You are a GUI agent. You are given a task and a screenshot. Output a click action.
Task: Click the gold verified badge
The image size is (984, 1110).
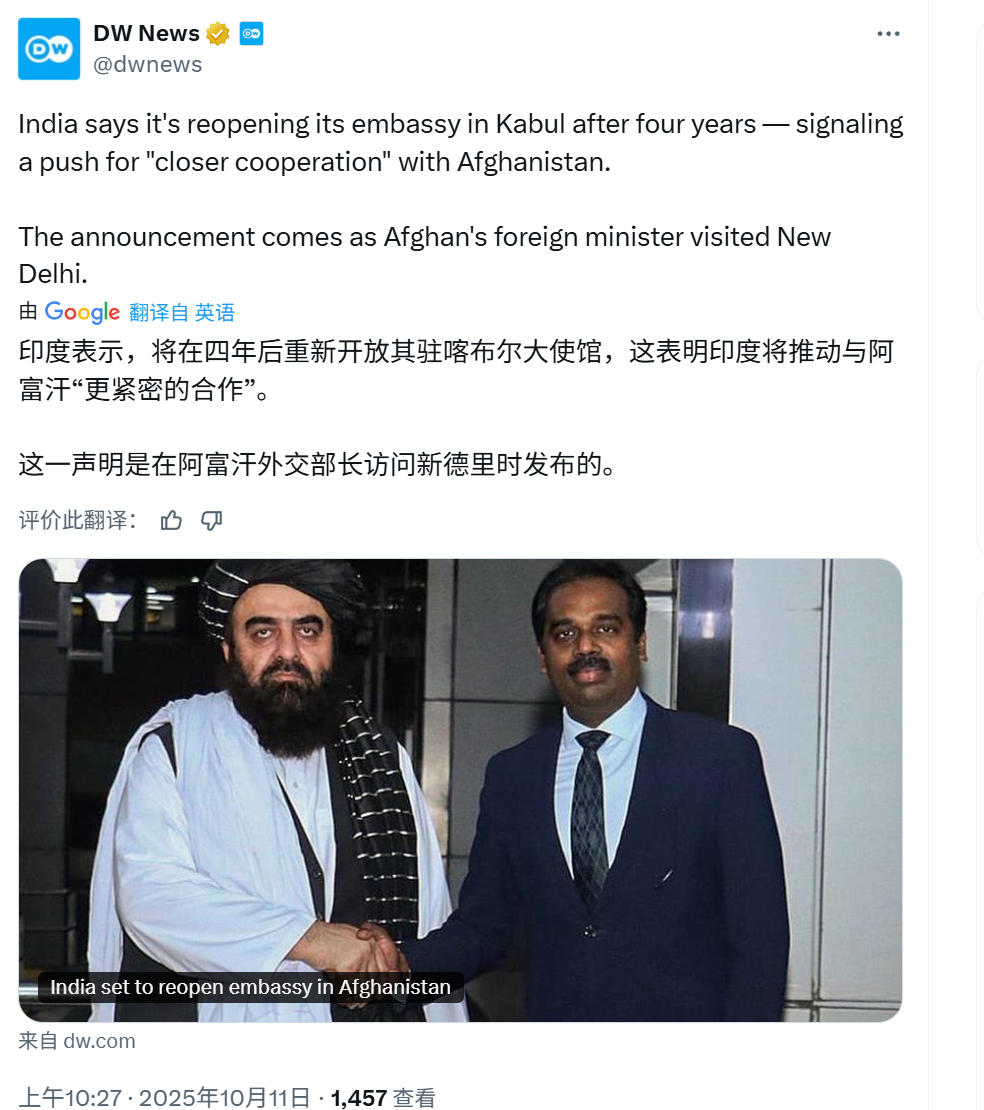[x=218, y=33]
